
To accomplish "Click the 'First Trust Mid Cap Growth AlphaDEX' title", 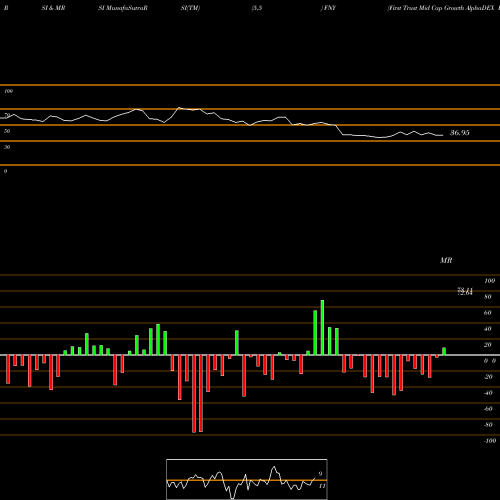I will (x=441, y=8).
